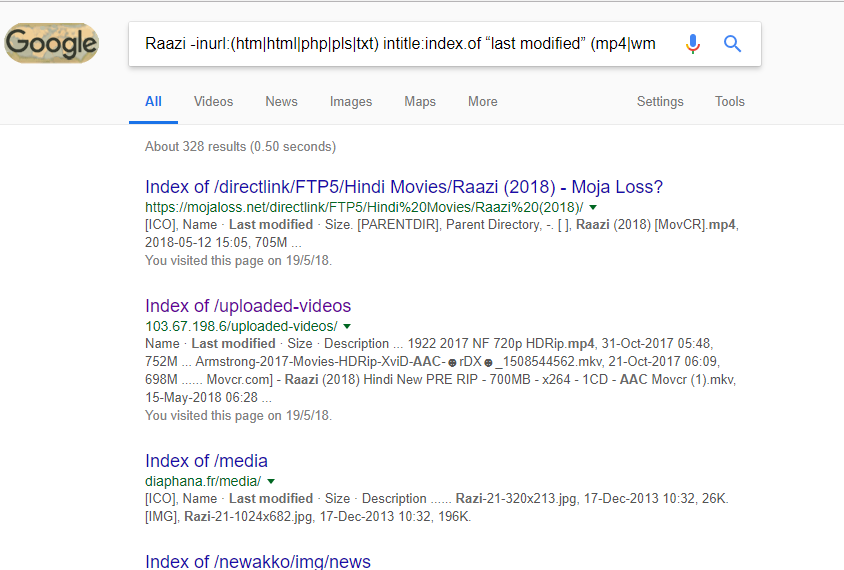This screenshot has height=570, width=844.
Task: Expand the More search categories menu
Action: [x=483, y=101]
